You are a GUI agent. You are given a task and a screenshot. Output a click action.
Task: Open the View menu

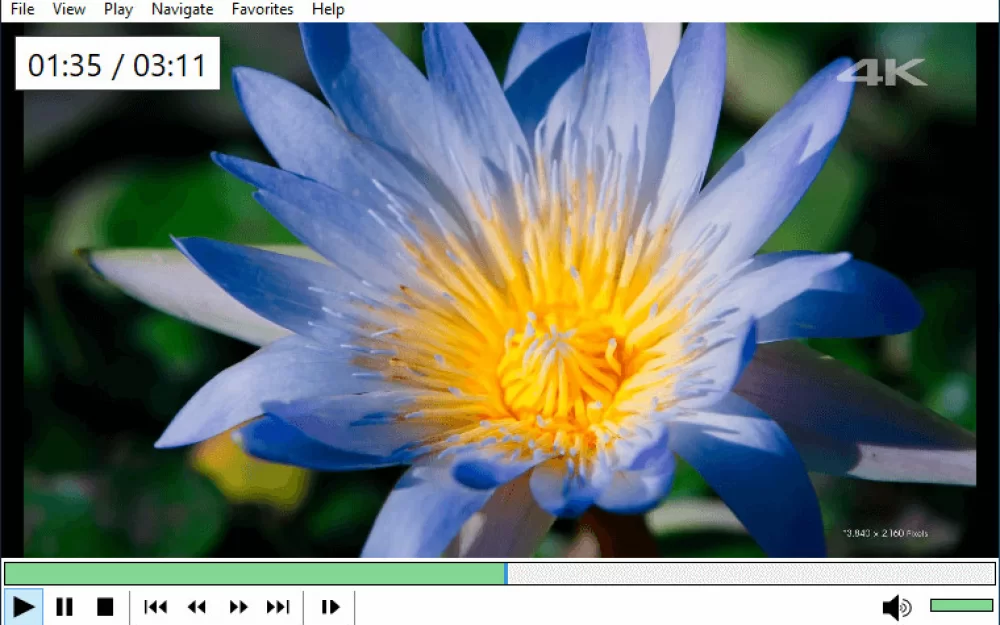coord(67,9)
